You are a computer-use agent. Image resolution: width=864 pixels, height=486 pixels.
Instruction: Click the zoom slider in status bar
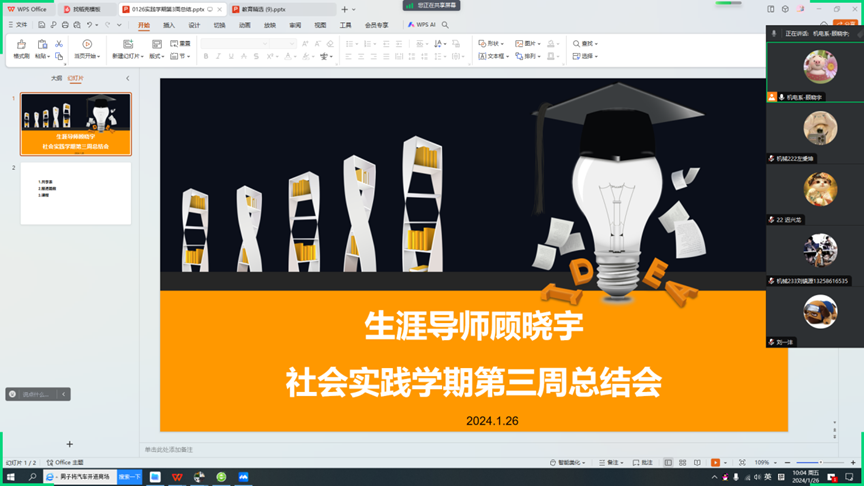pyautogui.click(x=812, y=463)
